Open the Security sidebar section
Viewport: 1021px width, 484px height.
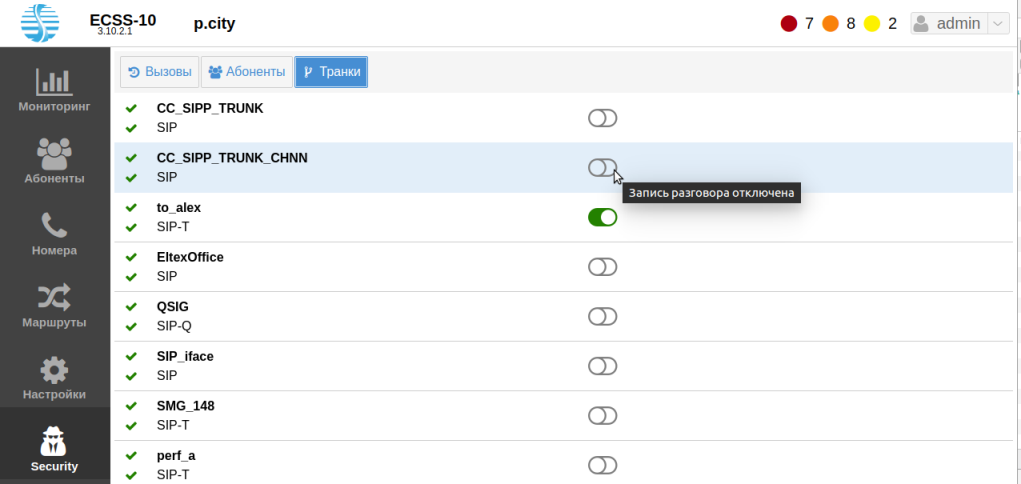click(x=55, y=449)
